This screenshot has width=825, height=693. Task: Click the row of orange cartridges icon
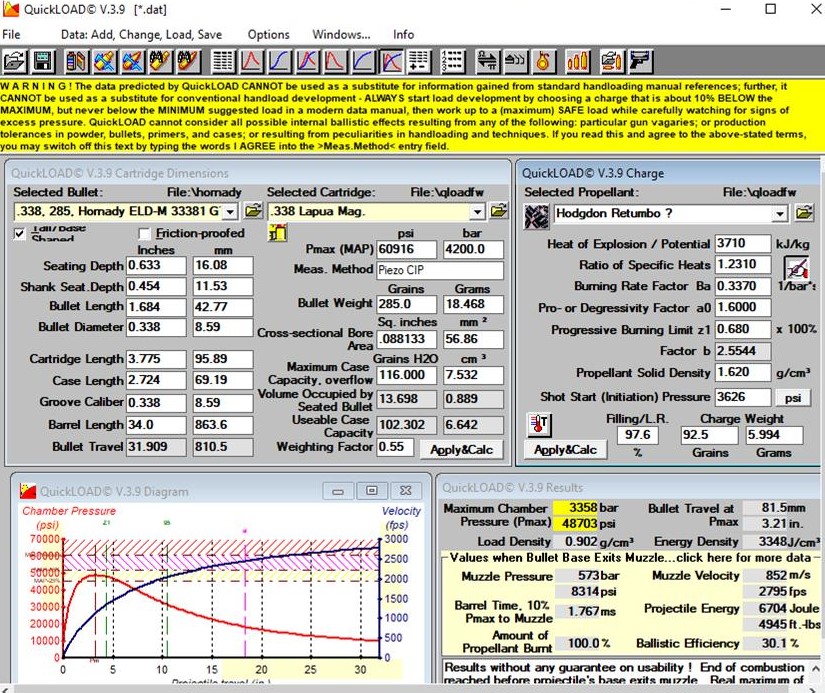(577, 62)
